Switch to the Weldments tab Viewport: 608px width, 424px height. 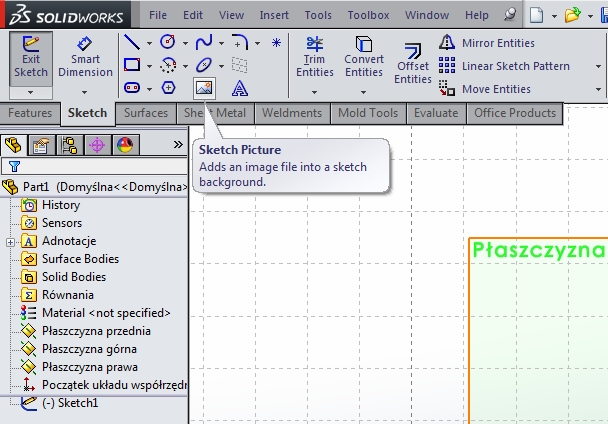pyautogui.click(x=292, y=113)
